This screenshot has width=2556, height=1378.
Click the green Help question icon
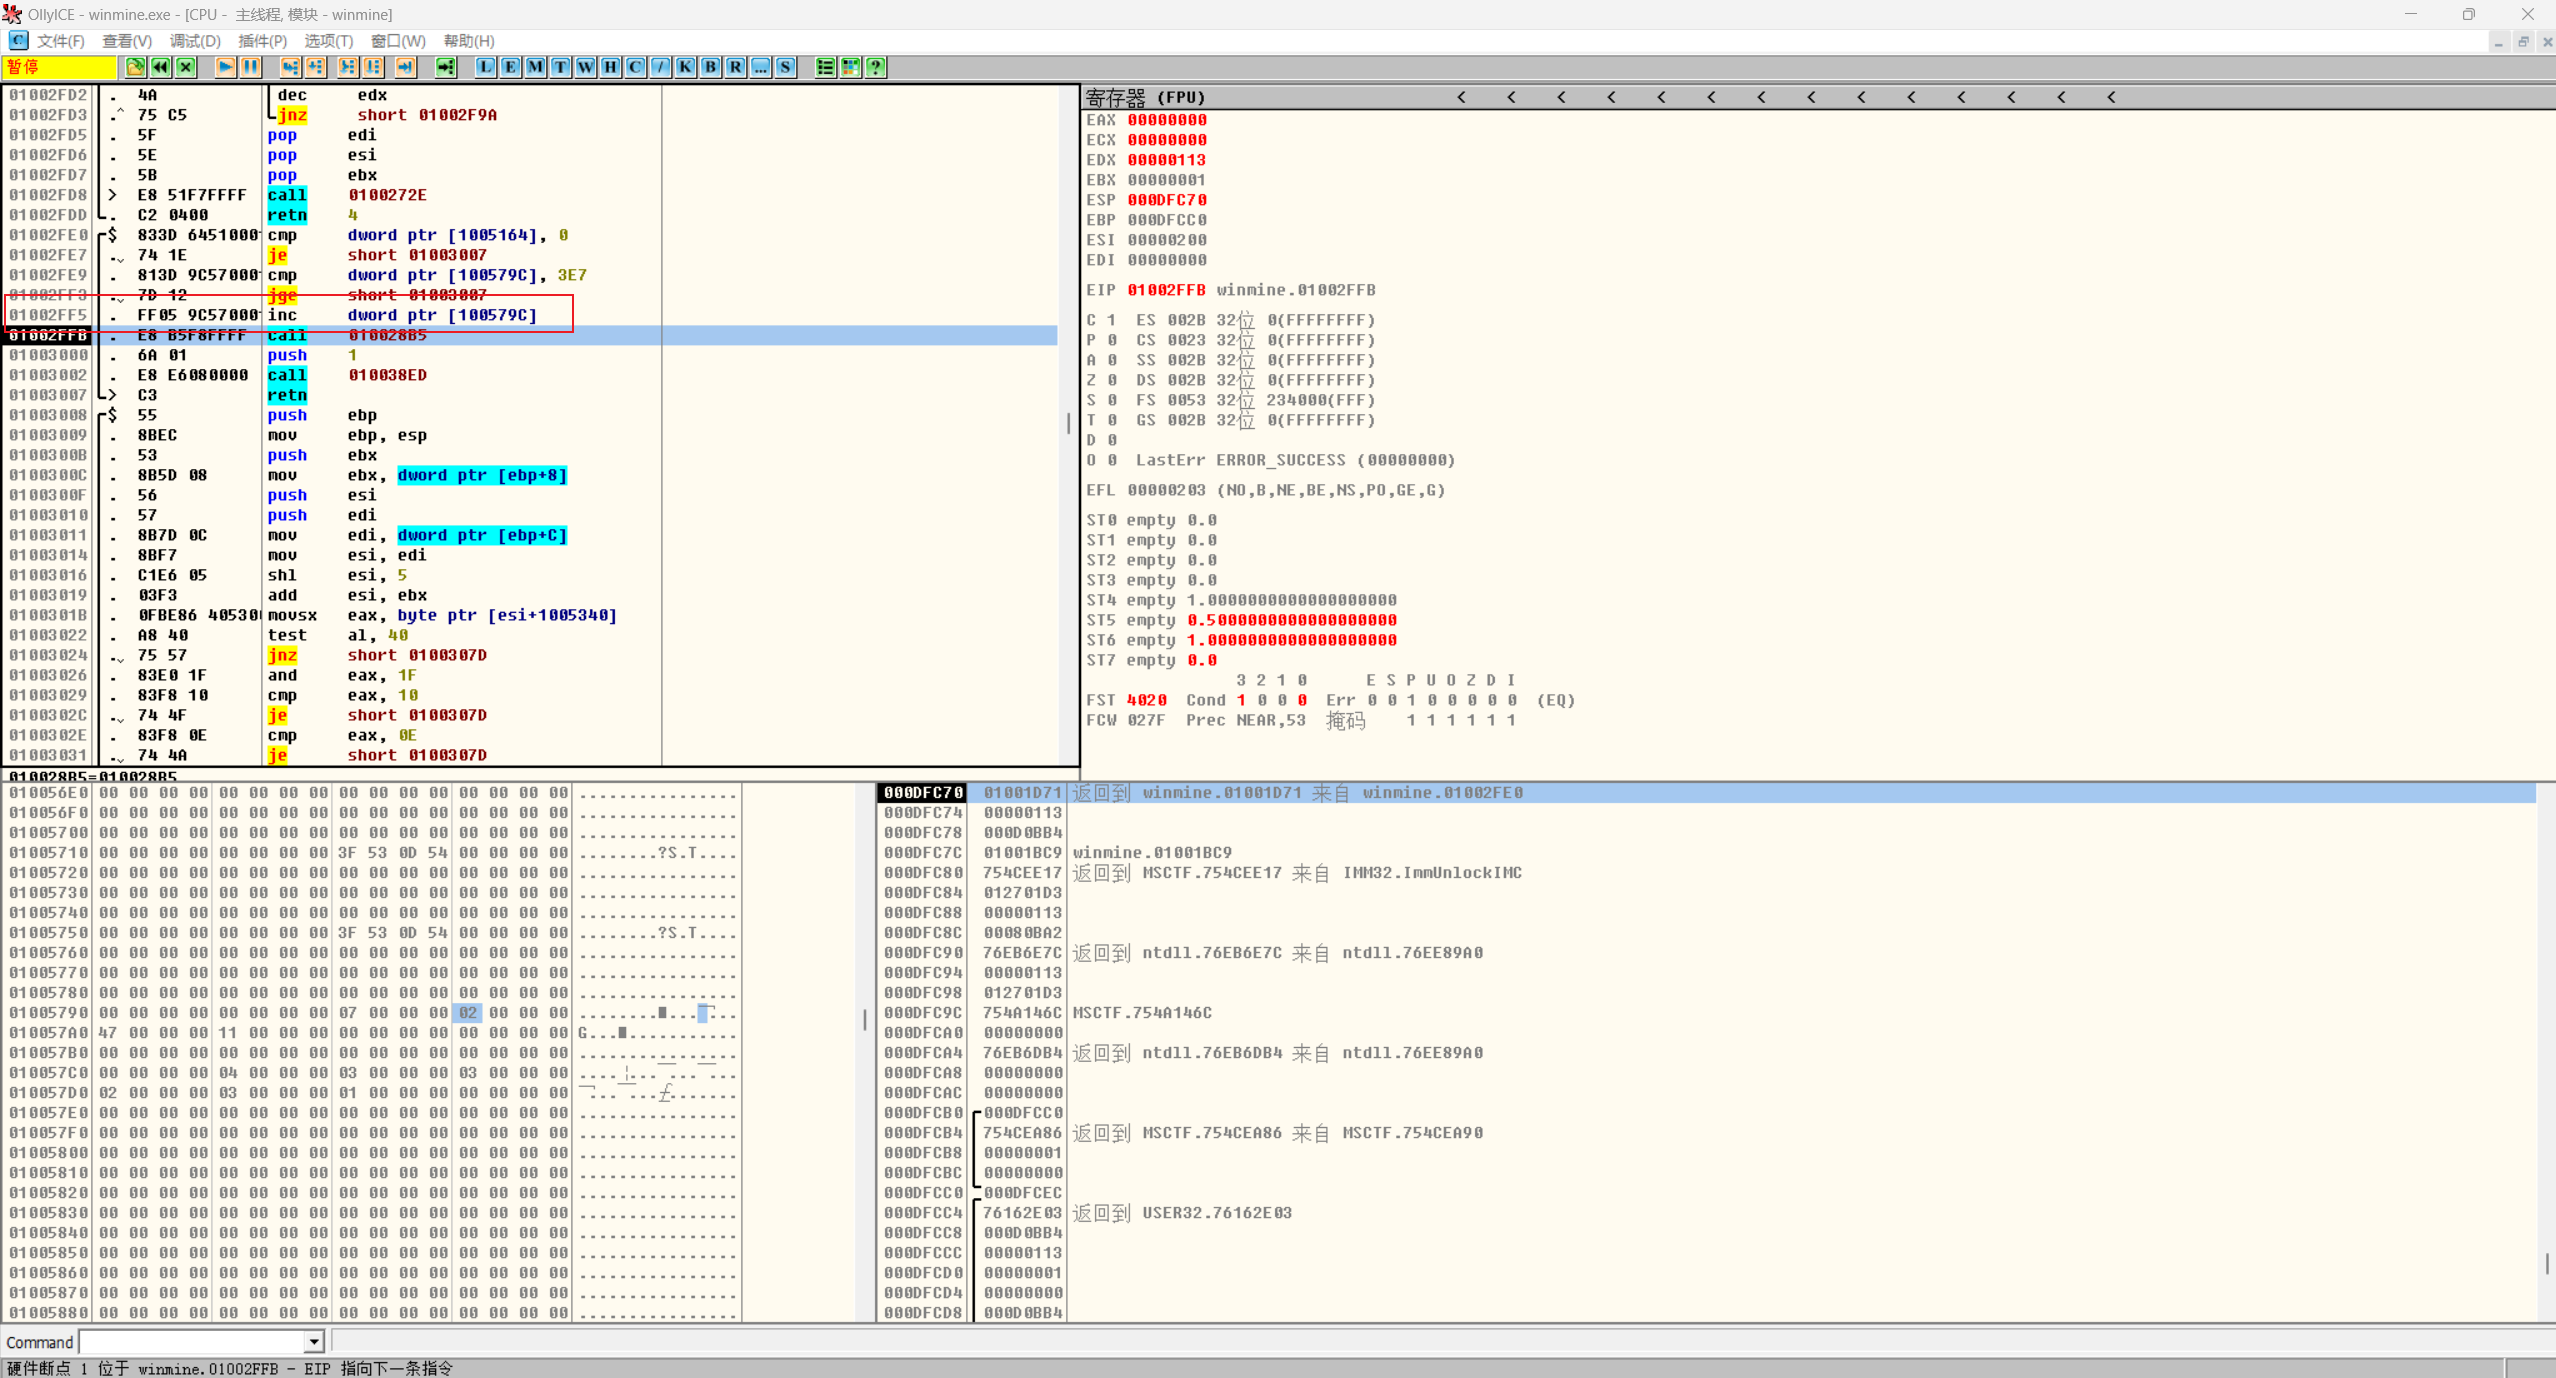click(x=876, y=67)
